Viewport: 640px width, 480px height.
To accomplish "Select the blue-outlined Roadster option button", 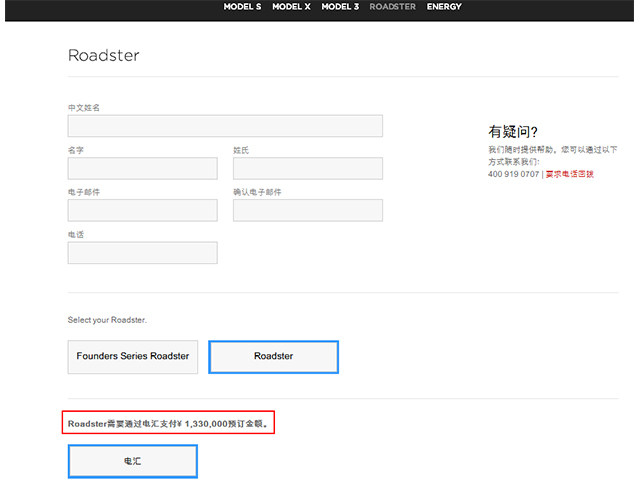I will click(273, 356).
